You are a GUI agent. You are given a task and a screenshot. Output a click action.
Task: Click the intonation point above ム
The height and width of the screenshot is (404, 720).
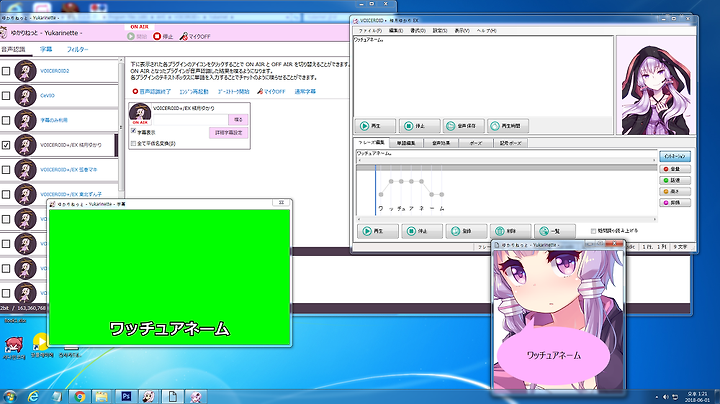pos(442,195)
